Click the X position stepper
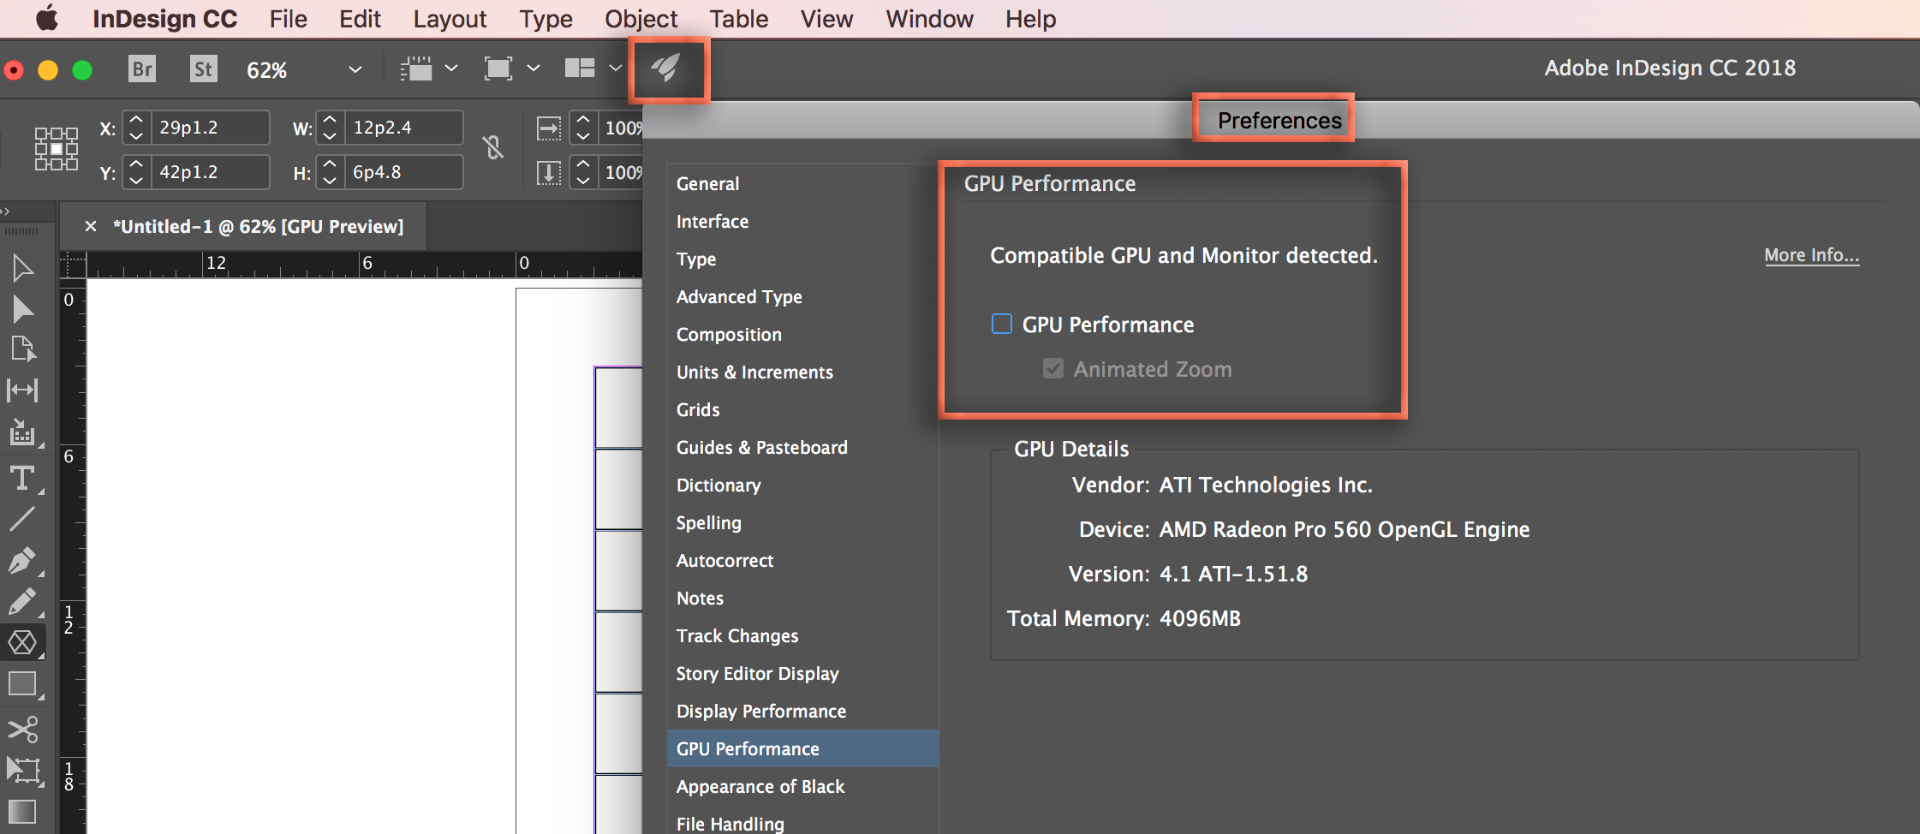 (x=137, y=128)
